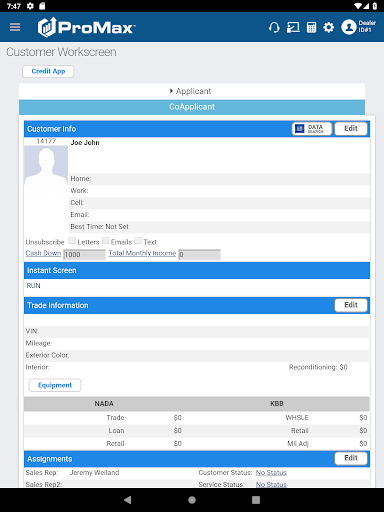Check the Emails unsubscribe checkbox
The height and width of the screenshot is (512, 384).
click(106, 241)
